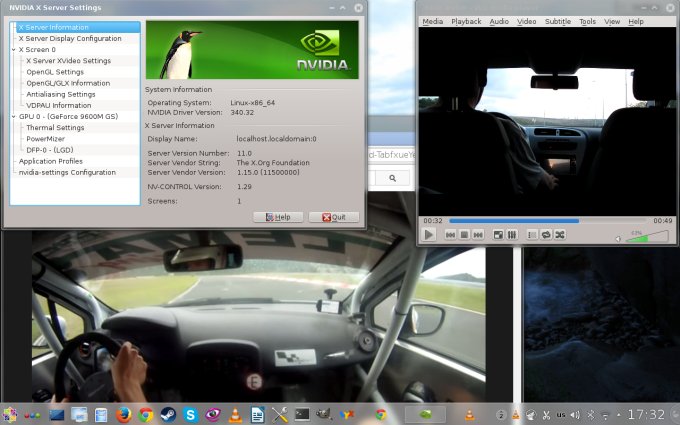
Task: Select nvidia-settings Configuration
Action: pos(67,172)
